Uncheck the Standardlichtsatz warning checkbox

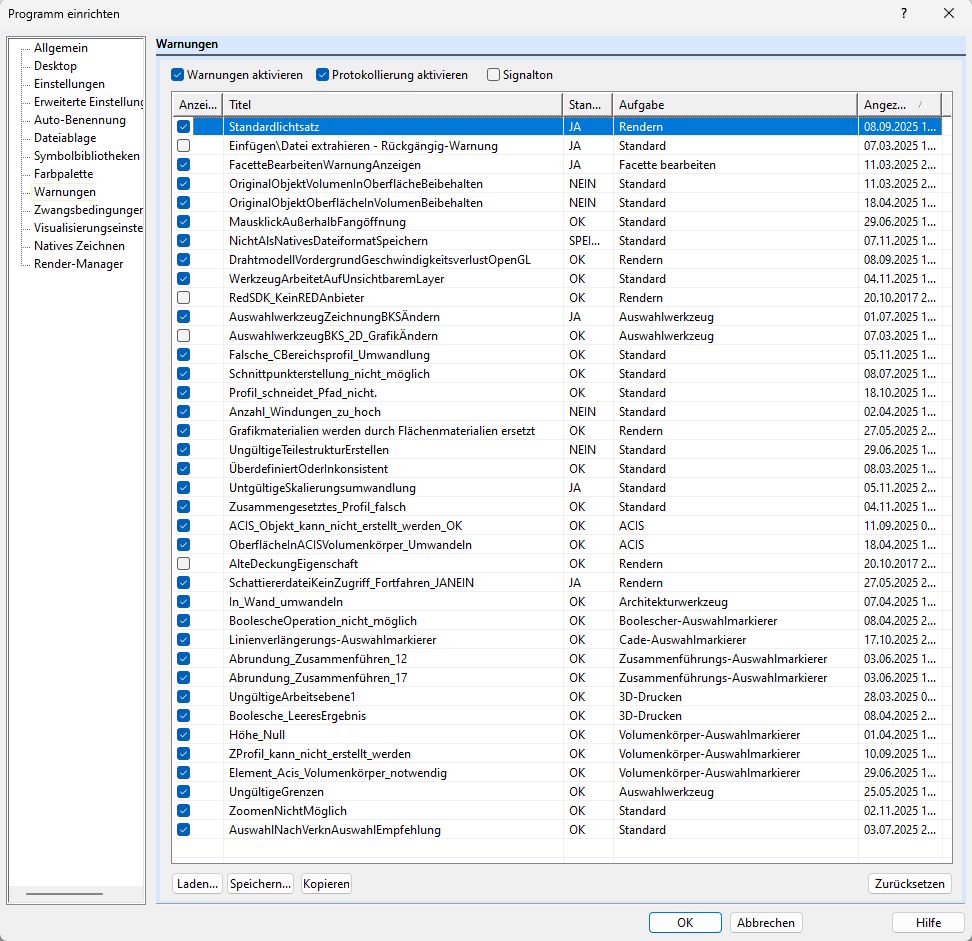tap(183, 127)
